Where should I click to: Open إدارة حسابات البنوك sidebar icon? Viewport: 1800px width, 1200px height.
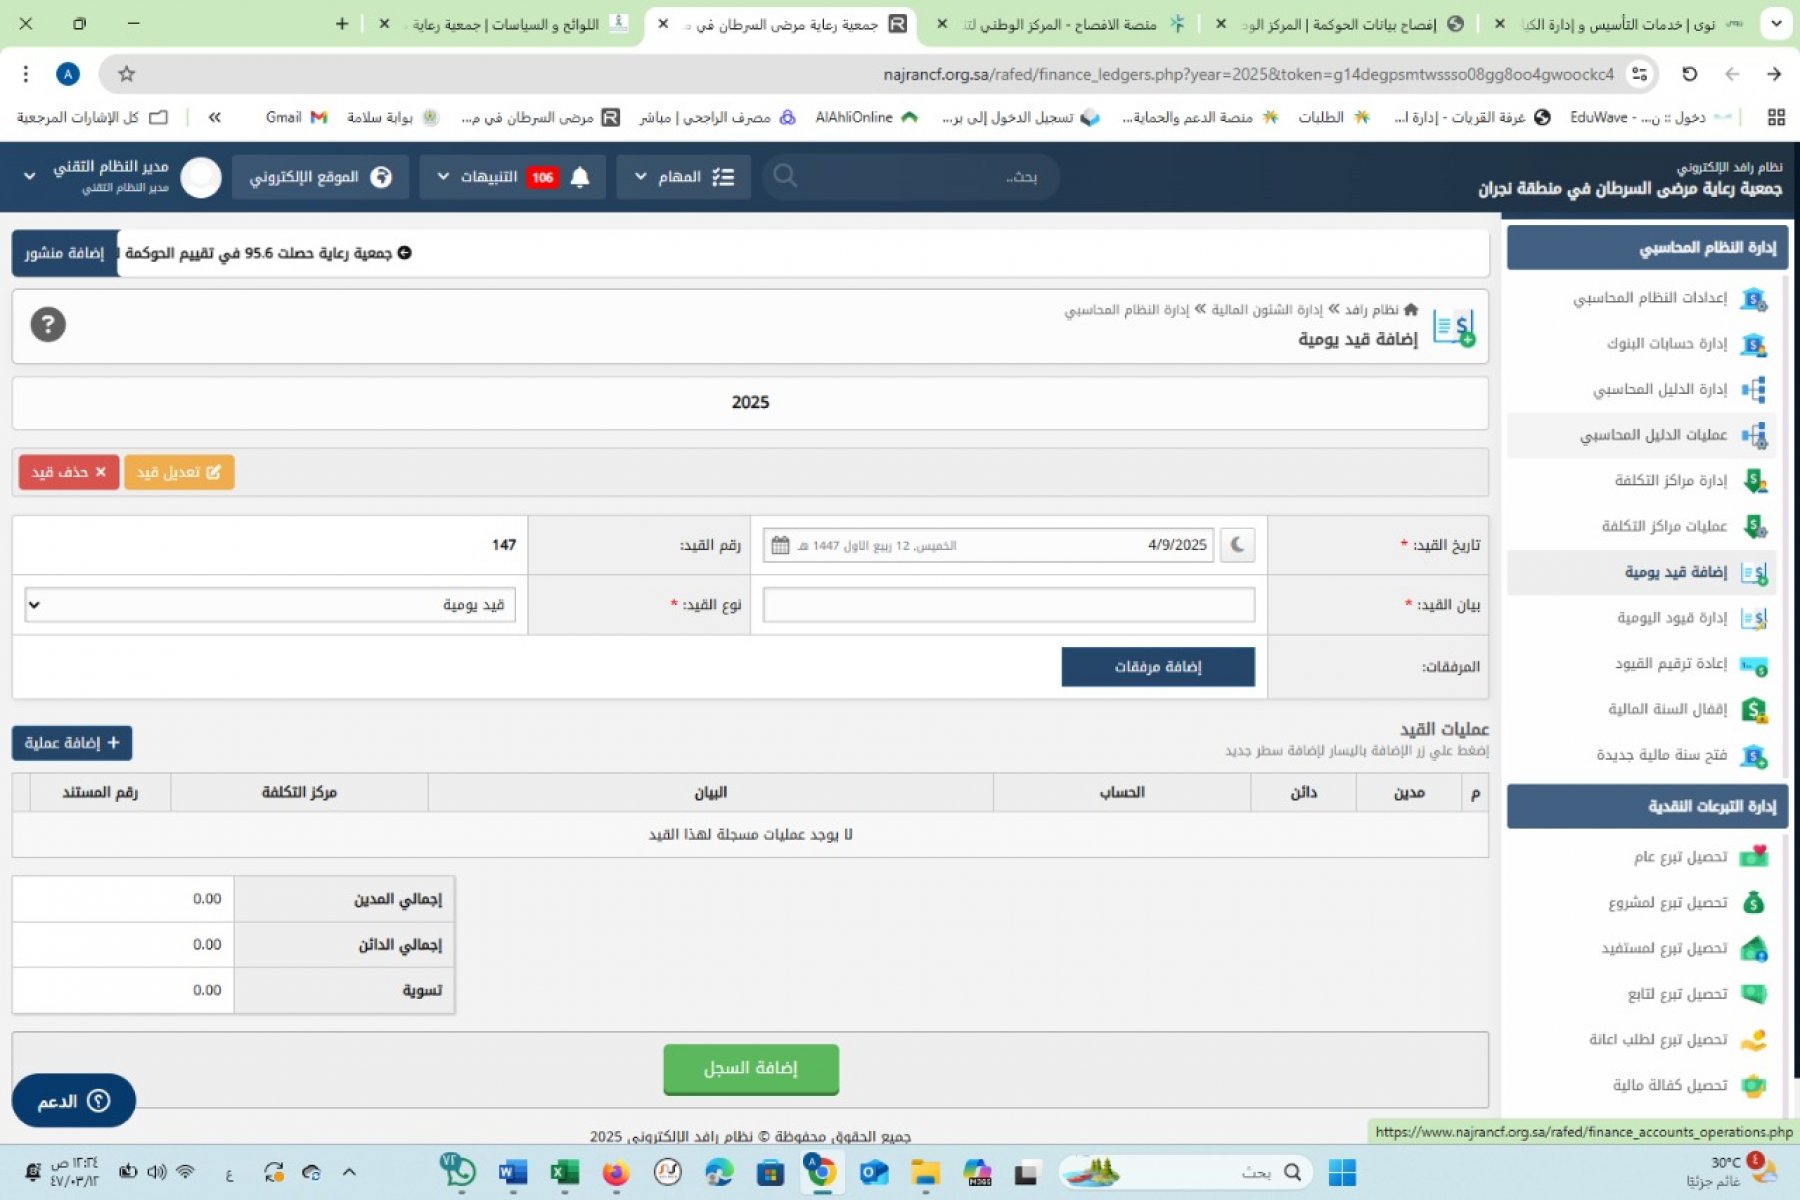1753,344
